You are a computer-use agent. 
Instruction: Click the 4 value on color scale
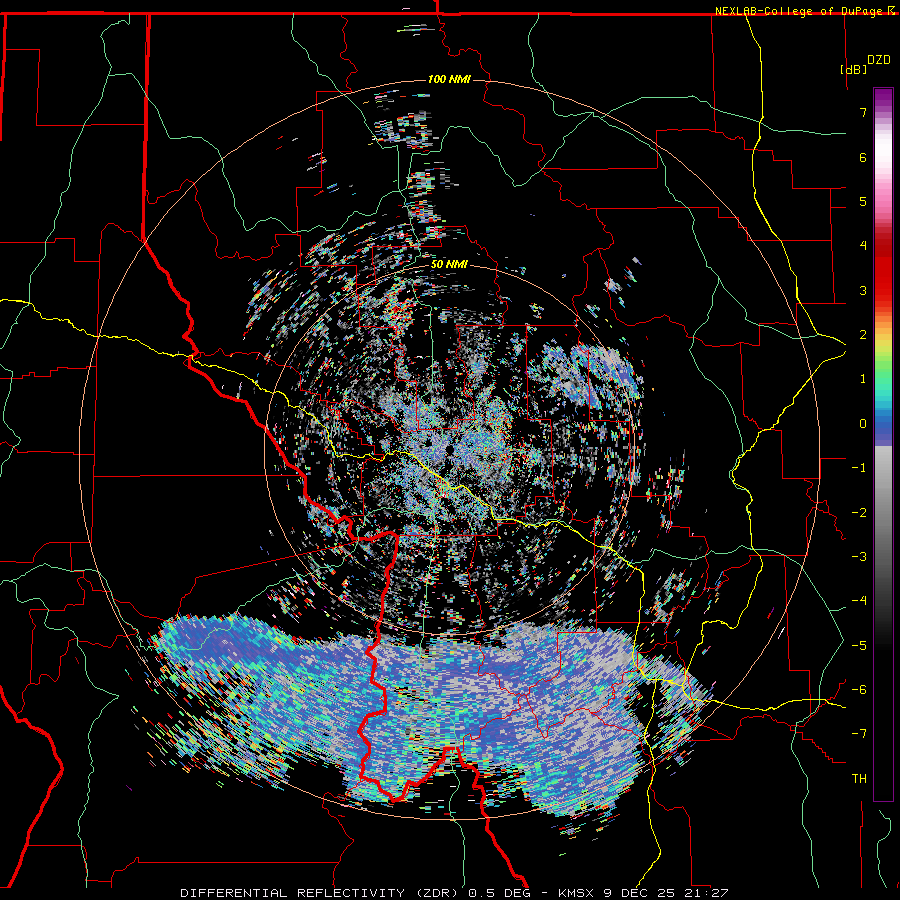tap(863, 246)
